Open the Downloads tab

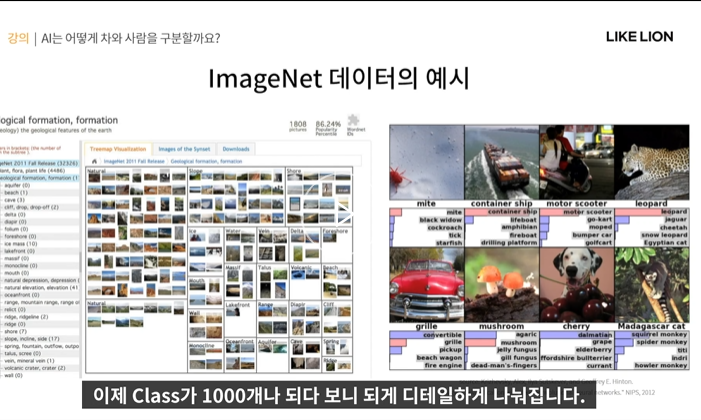[x=236, y=149]
